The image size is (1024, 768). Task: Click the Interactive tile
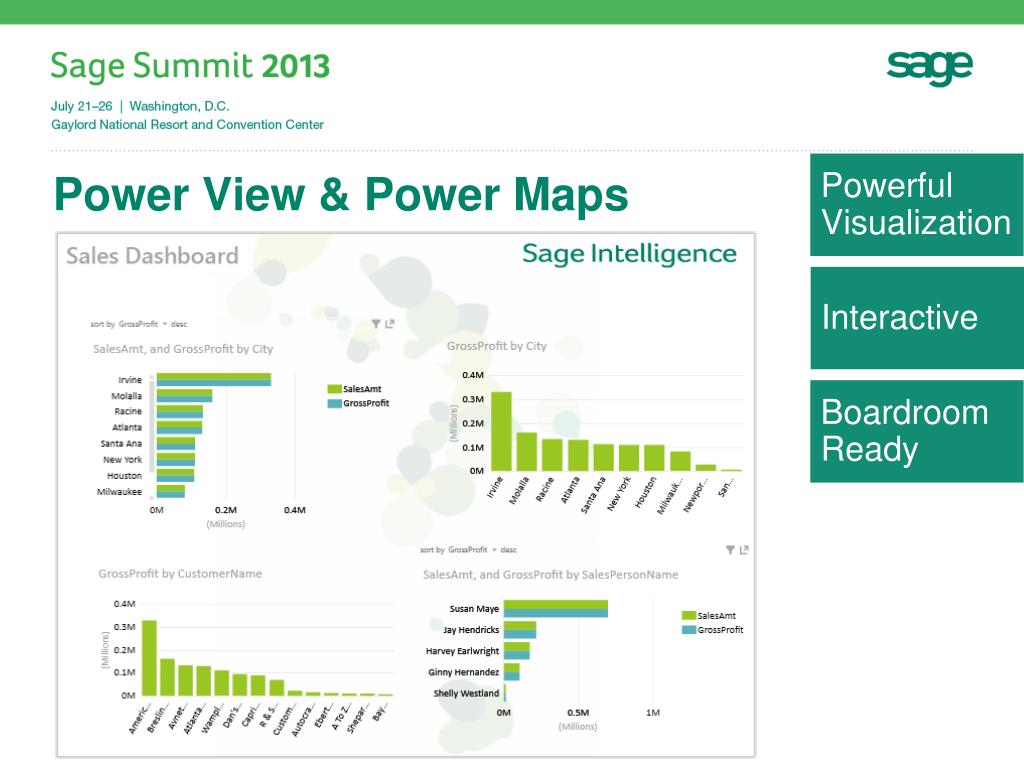[x=917, y=317]
